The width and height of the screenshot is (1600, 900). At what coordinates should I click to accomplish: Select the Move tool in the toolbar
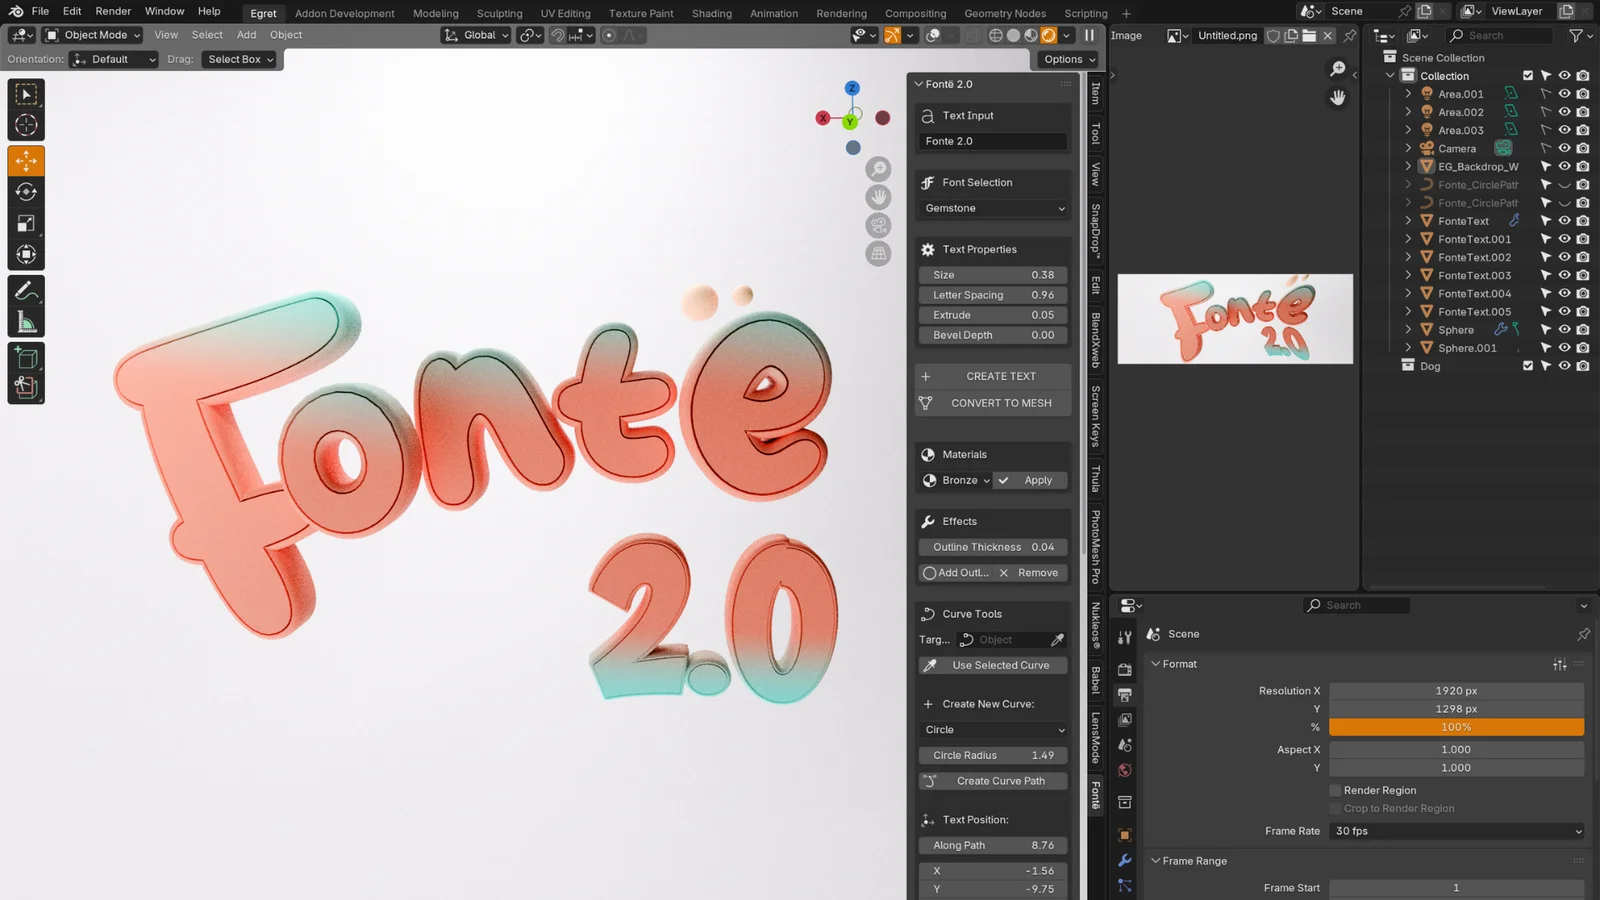pyautogui.click(x=26, y=160)
